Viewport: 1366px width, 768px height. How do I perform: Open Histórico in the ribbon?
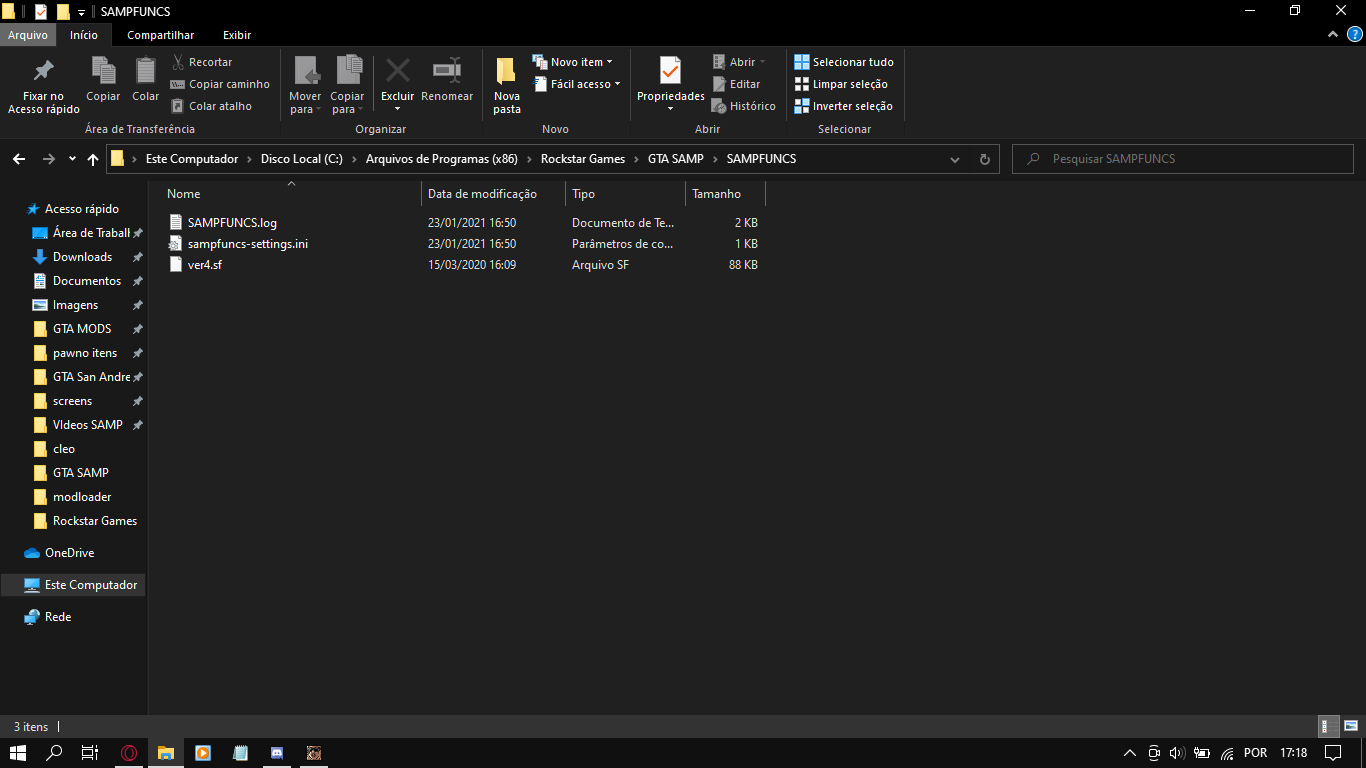pyautogui.click(x=743, y=106)
